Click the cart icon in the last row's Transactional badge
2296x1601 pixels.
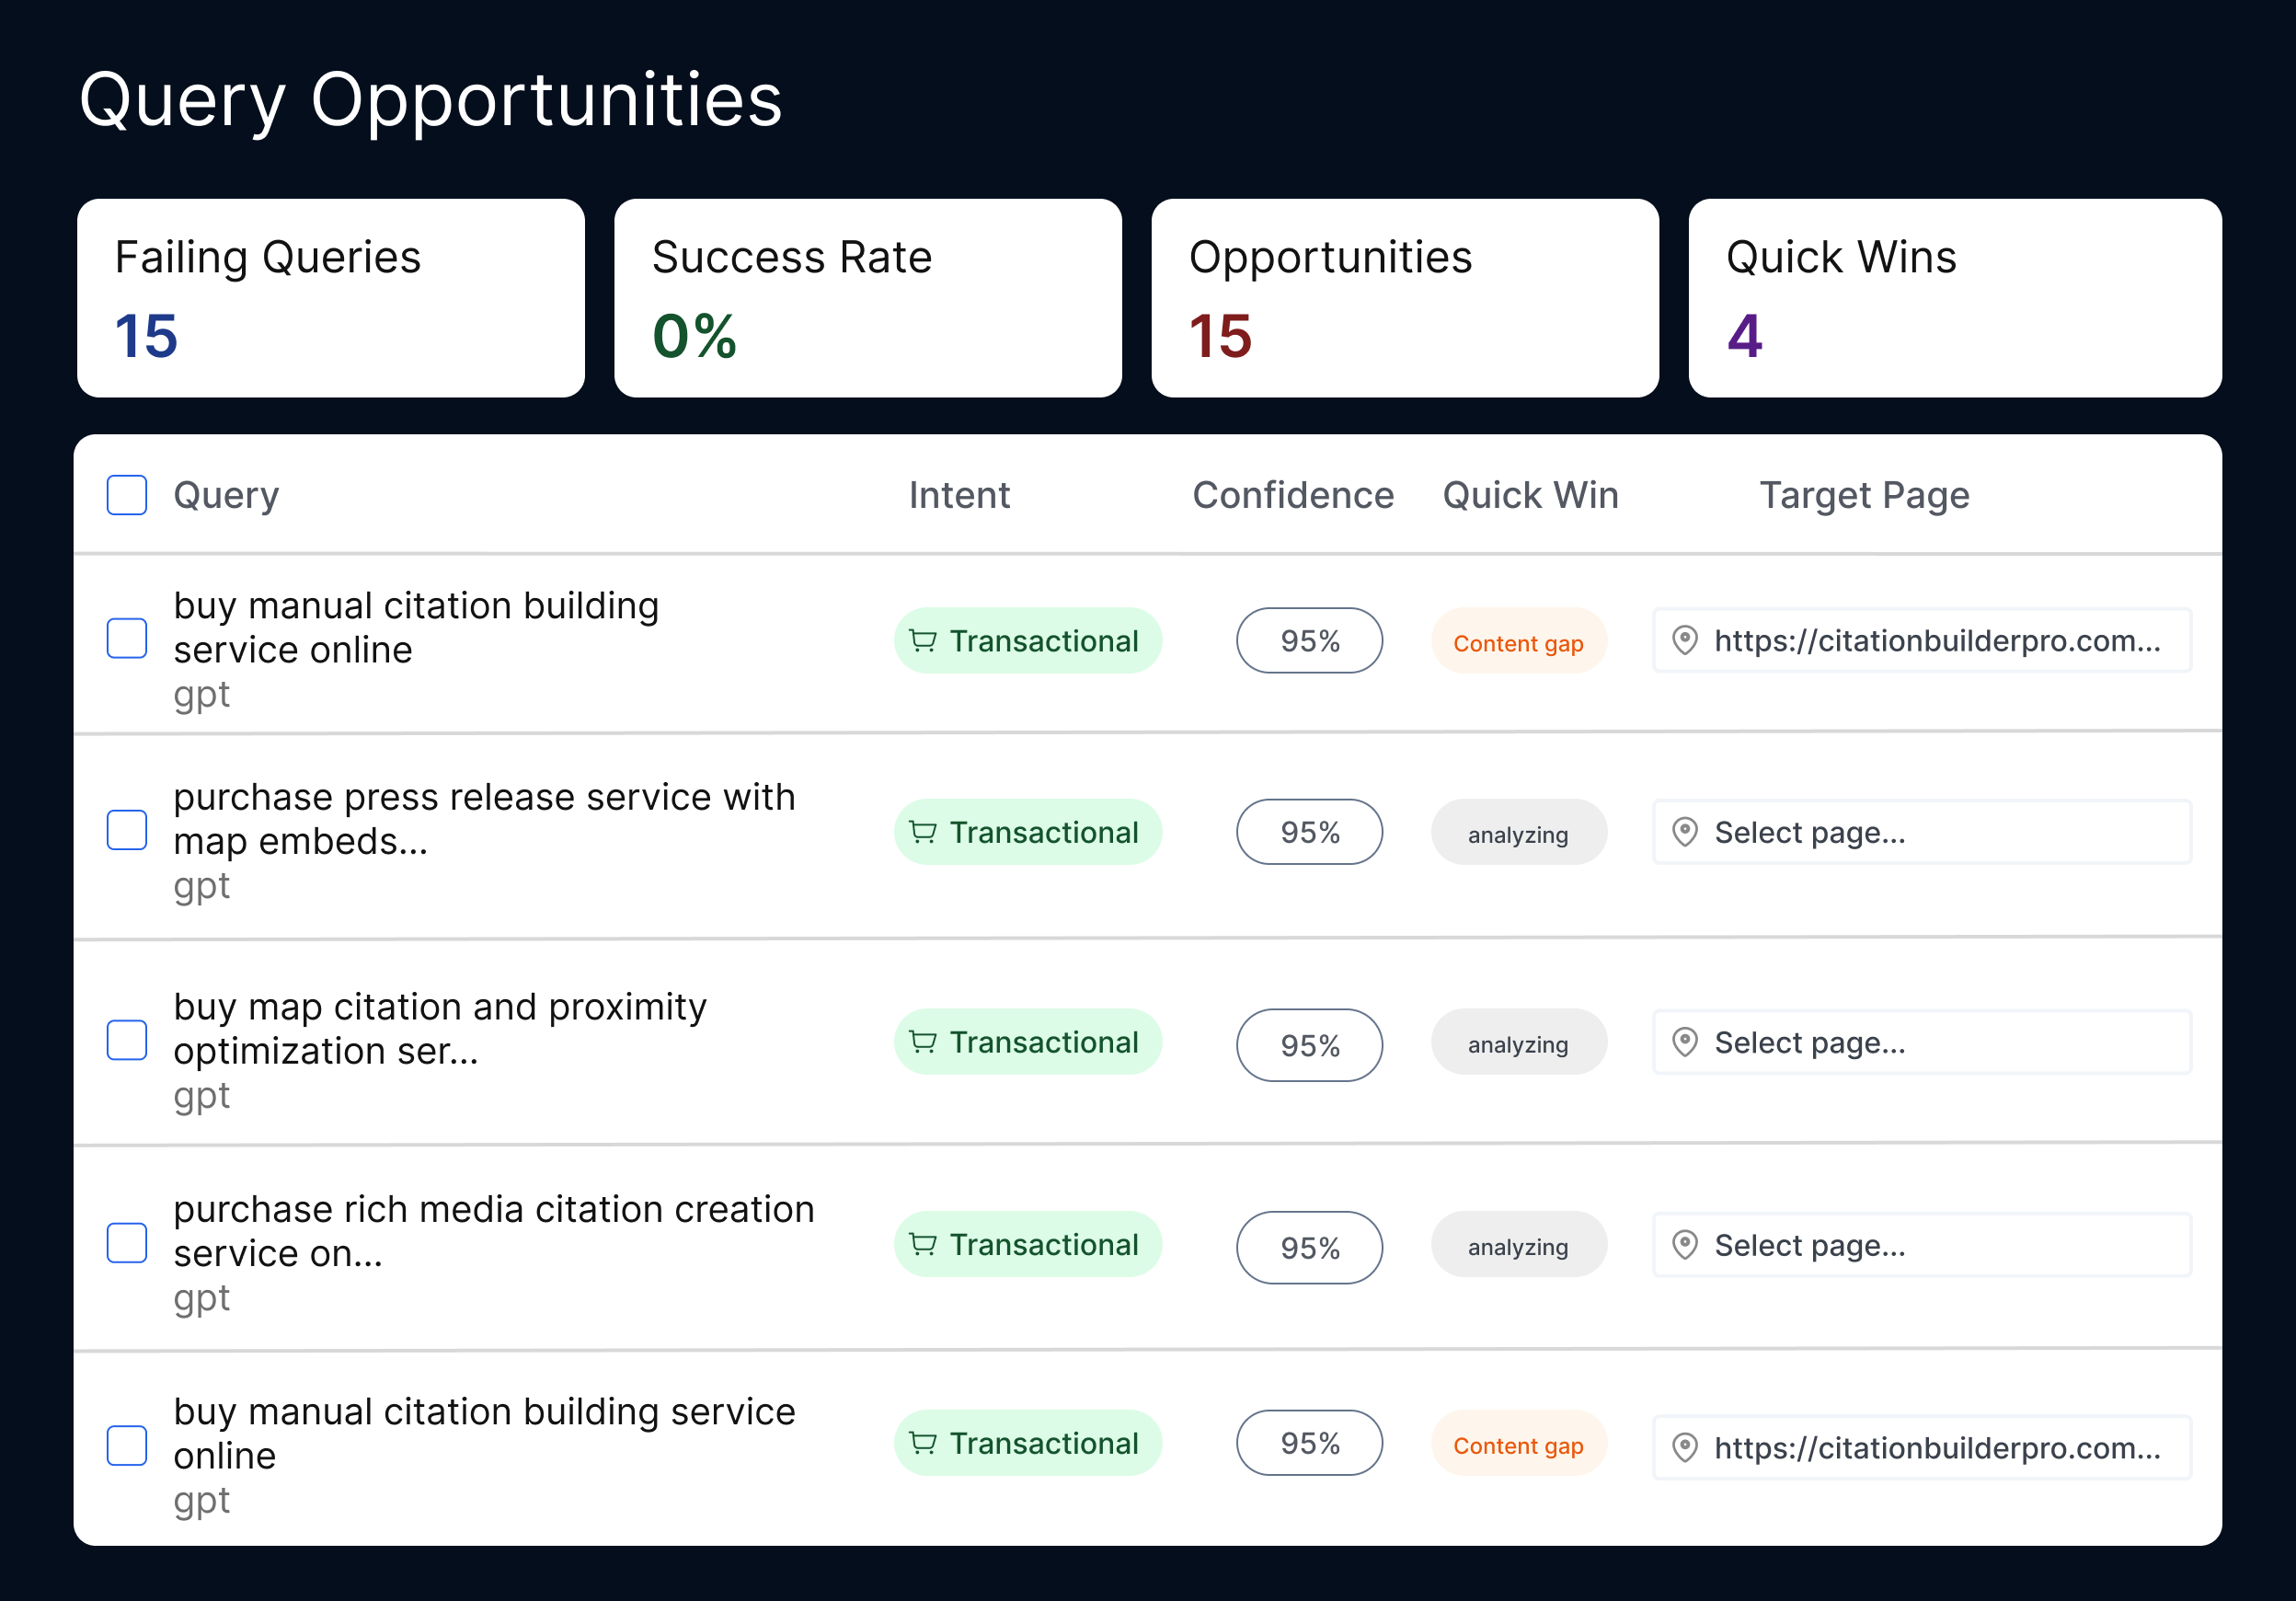[922, 1443]
